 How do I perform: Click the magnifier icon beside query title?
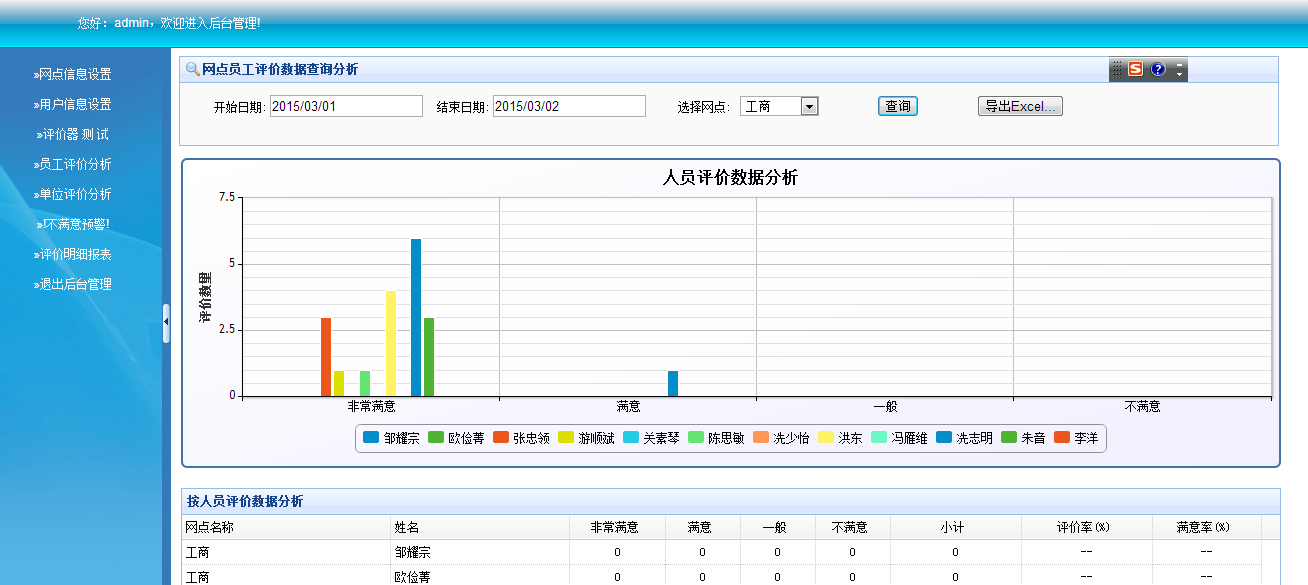pos(193,69)
